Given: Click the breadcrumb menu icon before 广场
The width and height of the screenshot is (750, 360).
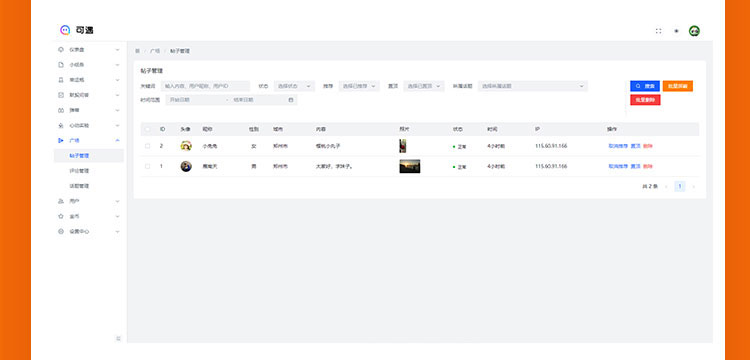Looking at the screenshot, I should [x=138, y=51].
